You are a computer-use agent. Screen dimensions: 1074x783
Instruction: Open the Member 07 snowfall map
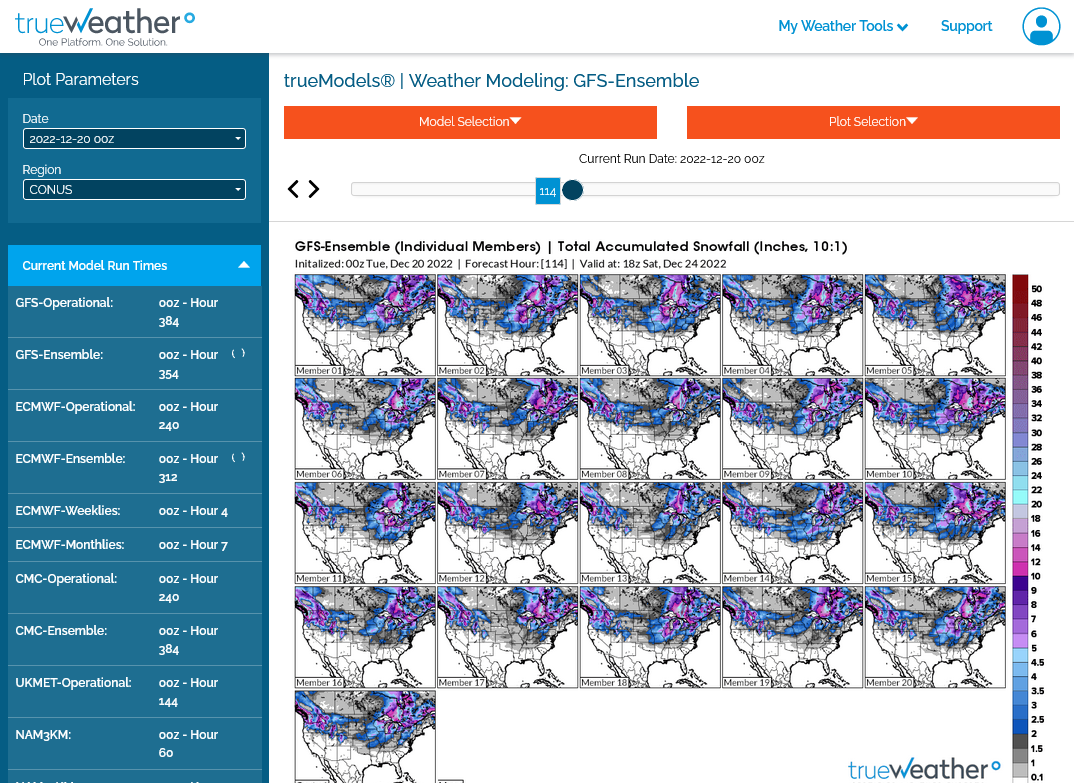(508, 429)
